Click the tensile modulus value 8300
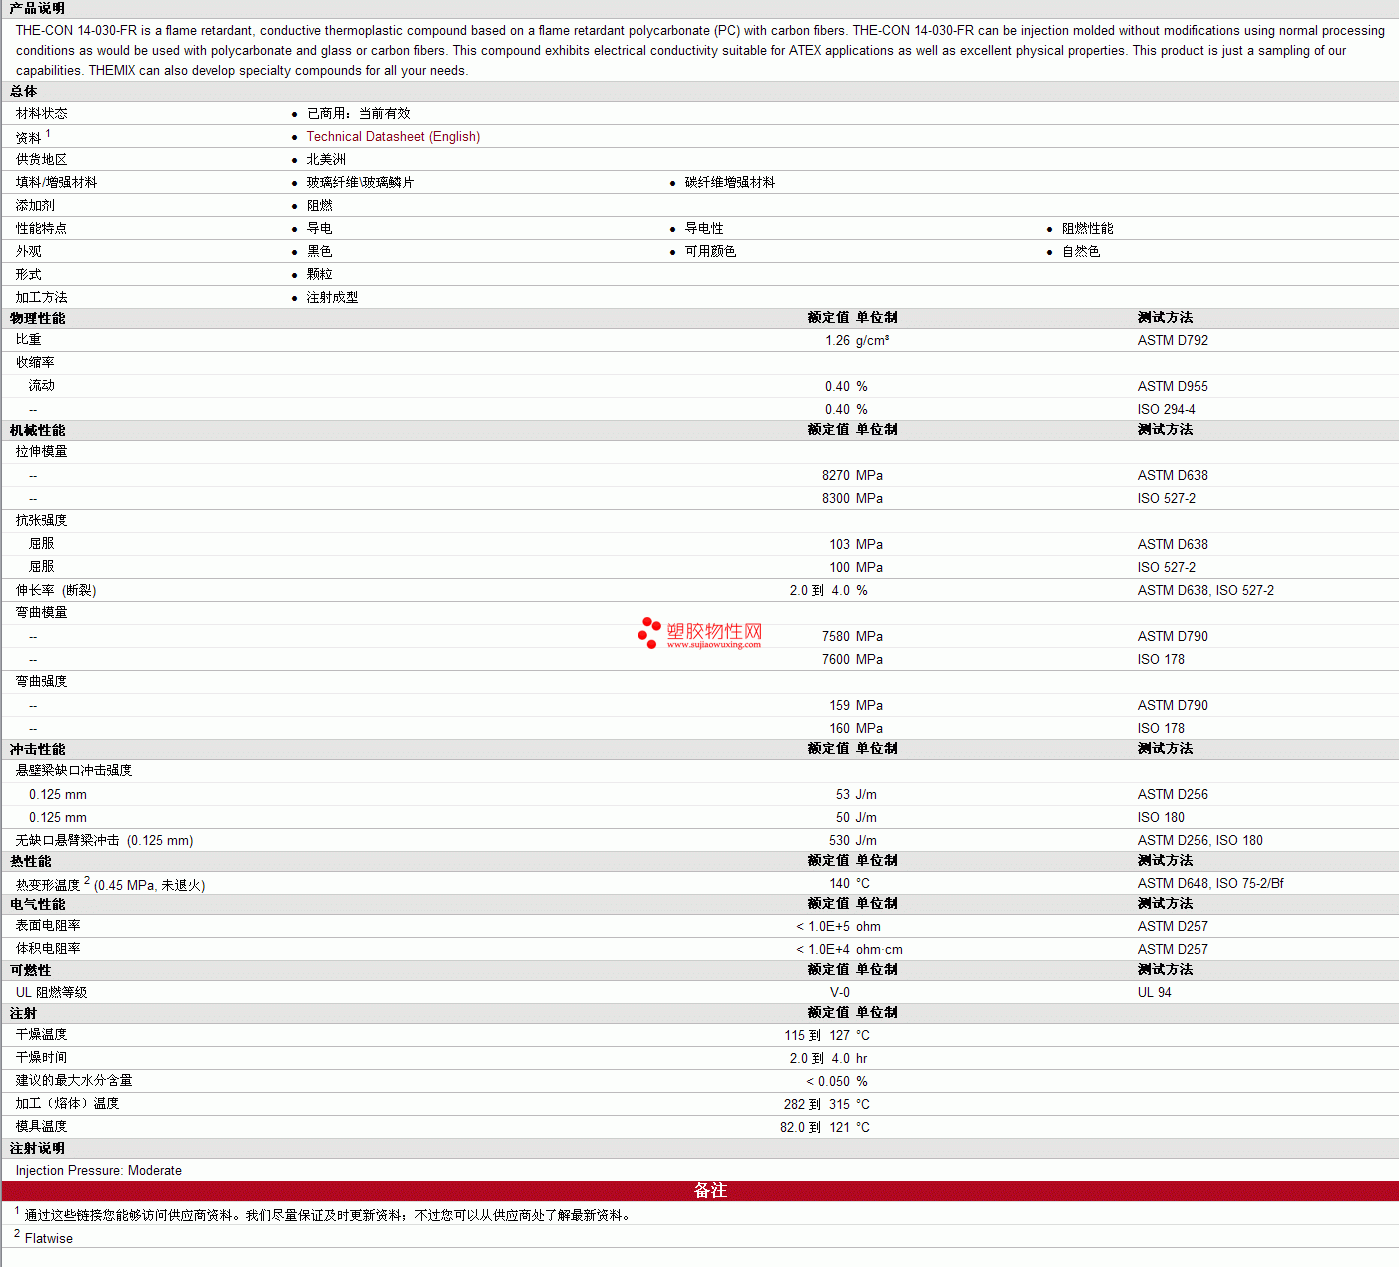The height and width of the screenshot is (1267, 1399). click(836, 499)
